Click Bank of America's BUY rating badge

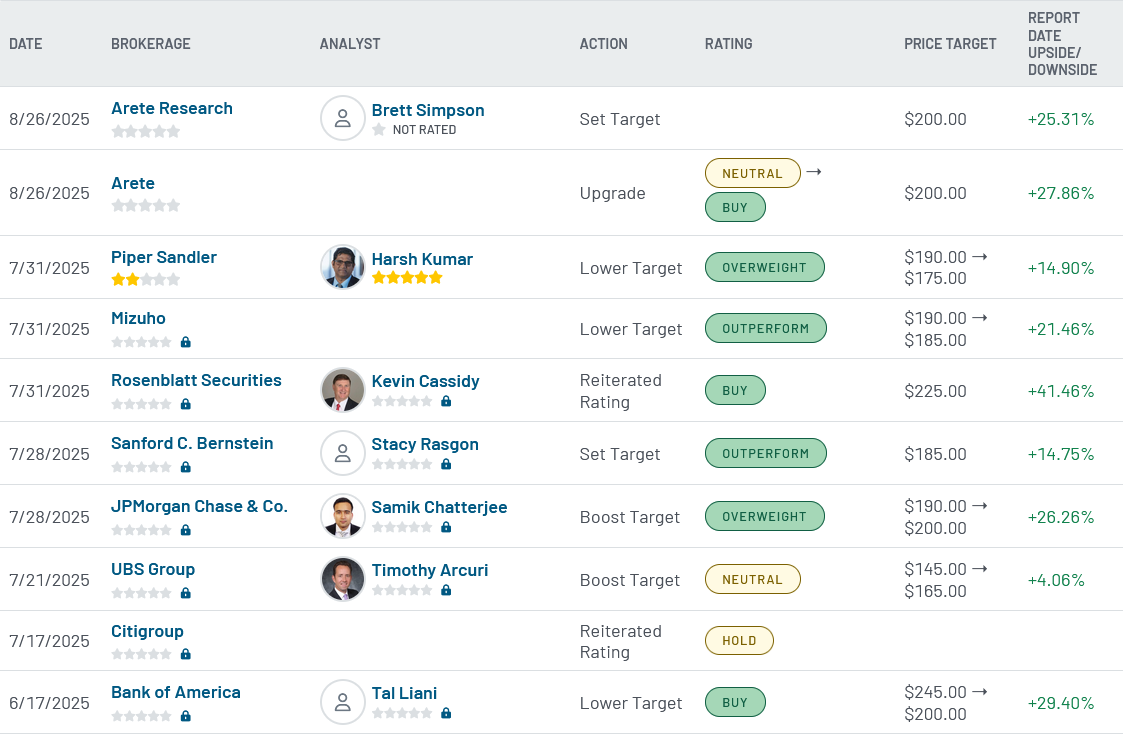coord(736,703)
